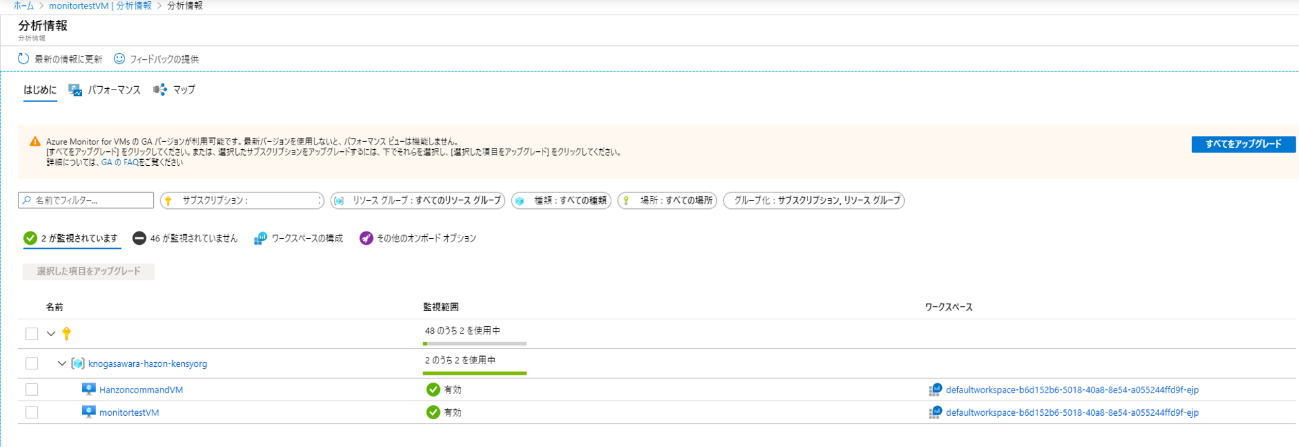Collapse the subscription key tree row
The image size is (1299, 447).
[51, 334]
